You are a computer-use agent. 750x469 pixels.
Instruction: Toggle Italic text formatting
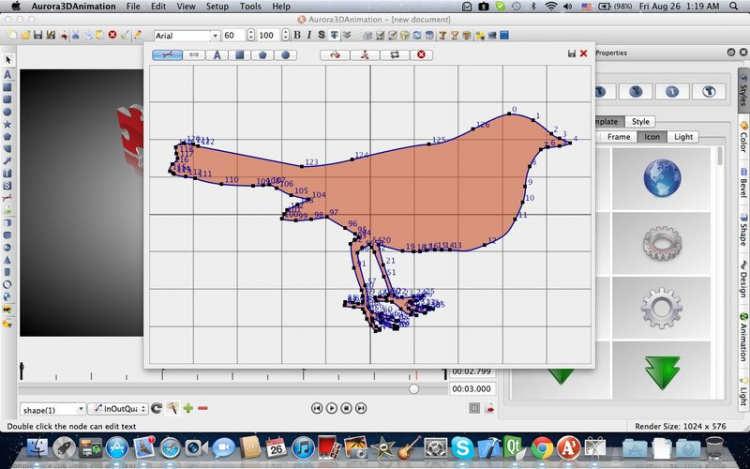coord(309,35)
